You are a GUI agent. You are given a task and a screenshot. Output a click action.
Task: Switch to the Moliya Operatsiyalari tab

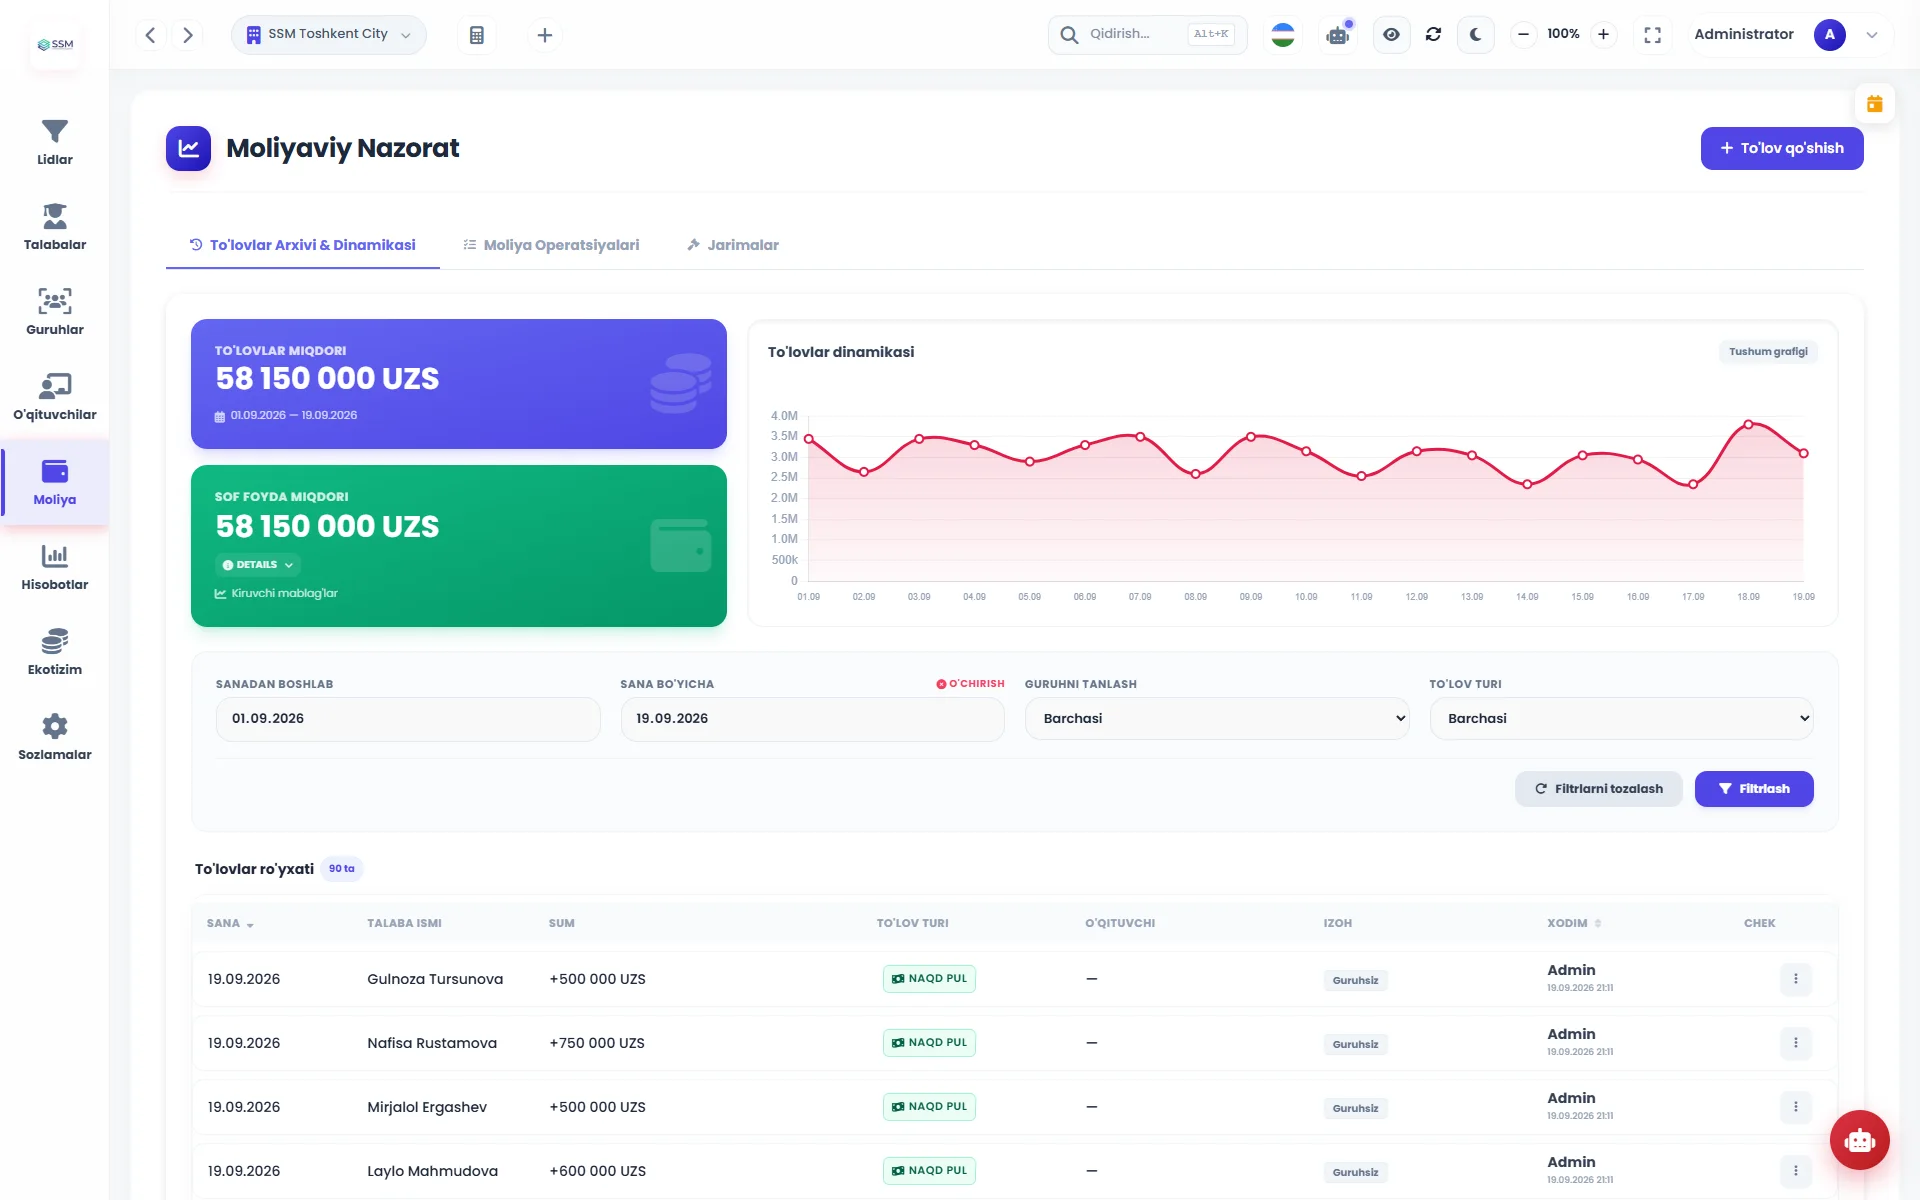(x=551, y=245)
